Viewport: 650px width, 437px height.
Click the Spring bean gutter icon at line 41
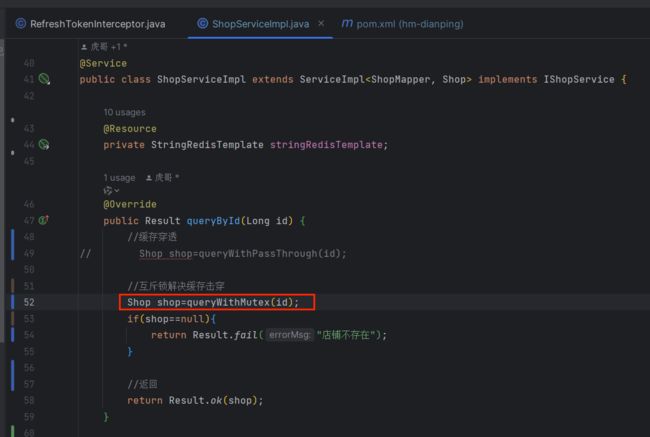44,79
